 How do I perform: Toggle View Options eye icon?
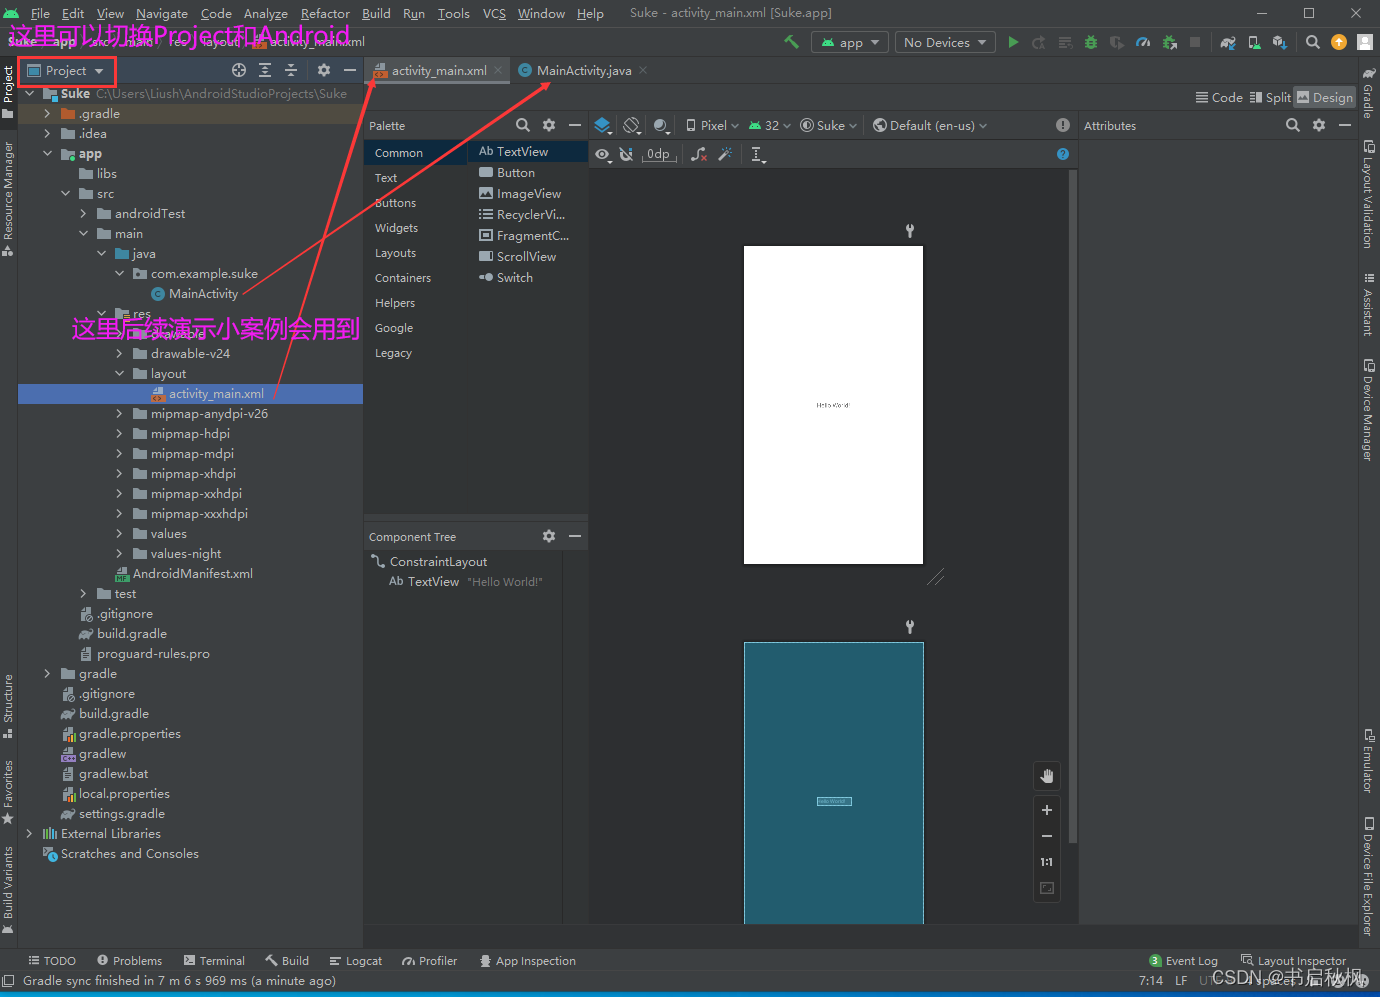click(x=602, y=154)
